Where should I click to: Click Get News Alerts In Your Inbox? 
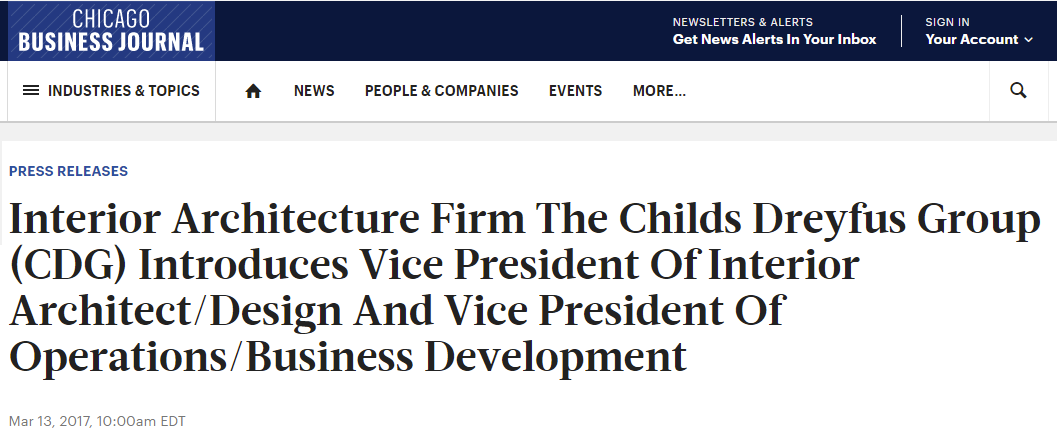click(x=775, y=39)
